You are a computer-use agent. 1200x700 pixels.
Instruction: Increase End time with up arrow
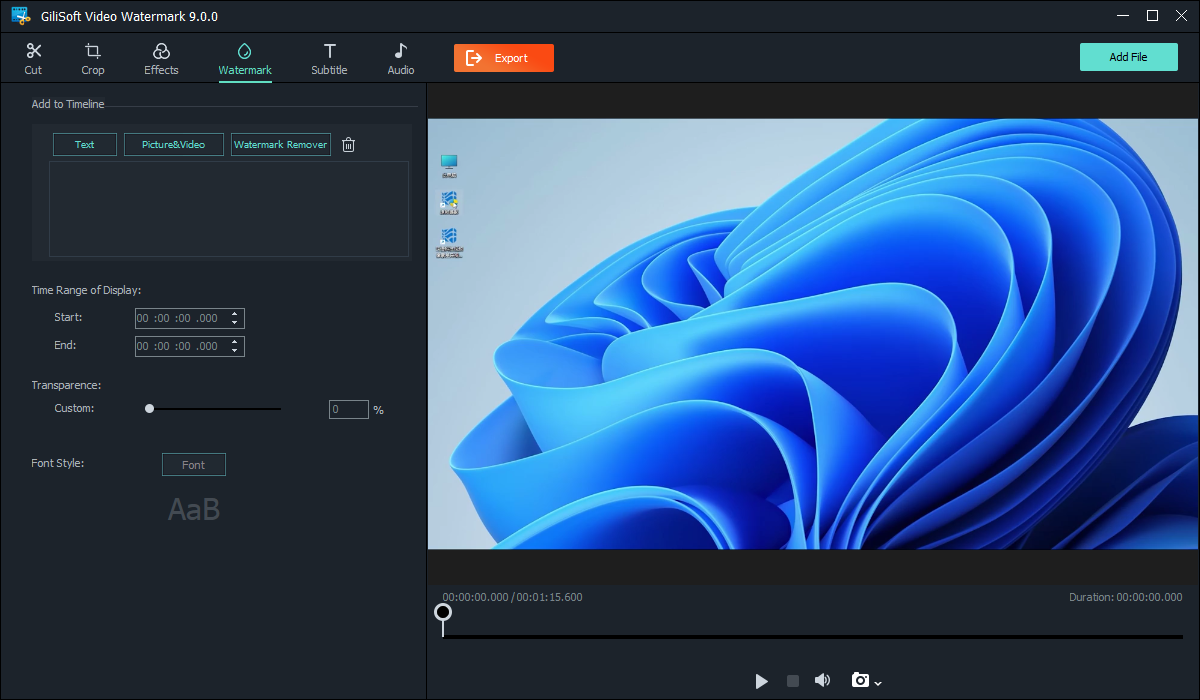[x=235, y=342]
